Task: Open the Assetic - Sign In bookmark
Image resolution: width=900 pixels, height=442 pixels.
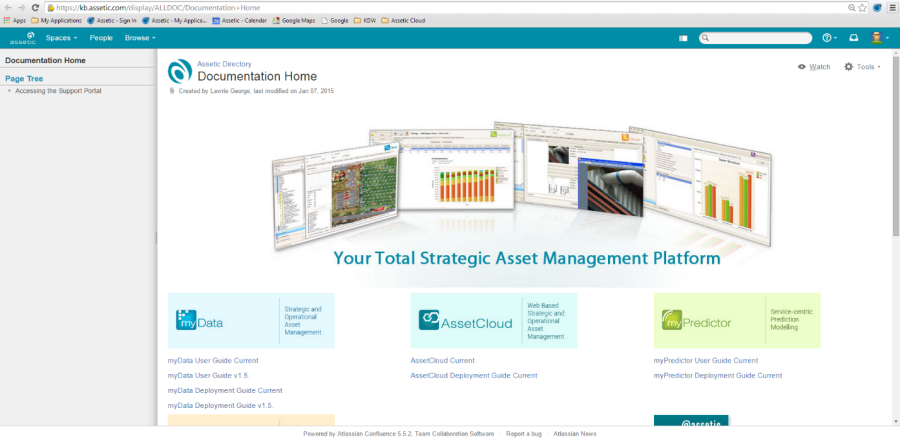Action: 111,21
